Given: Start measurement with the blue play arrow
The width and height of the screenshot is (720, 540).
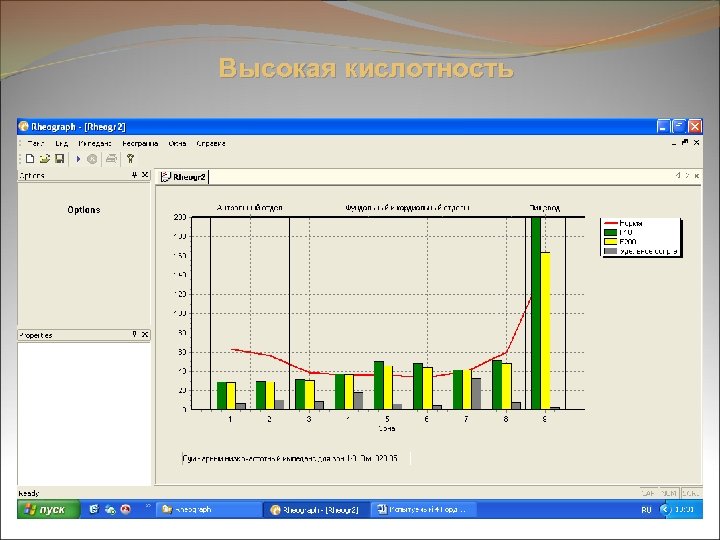Looking at the screenshot, I should point(78,159).
